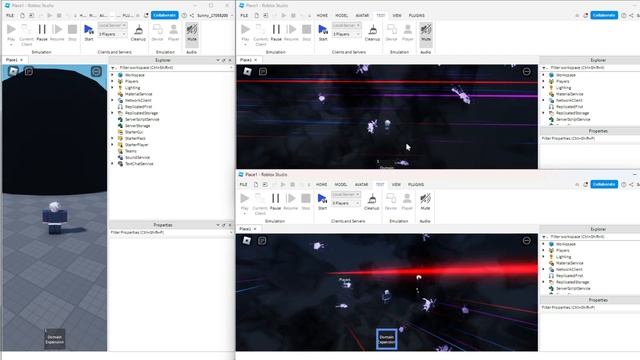Open AVATAR tab in bottom-right window
Screen dimensions: 640x360
(361, 184)
